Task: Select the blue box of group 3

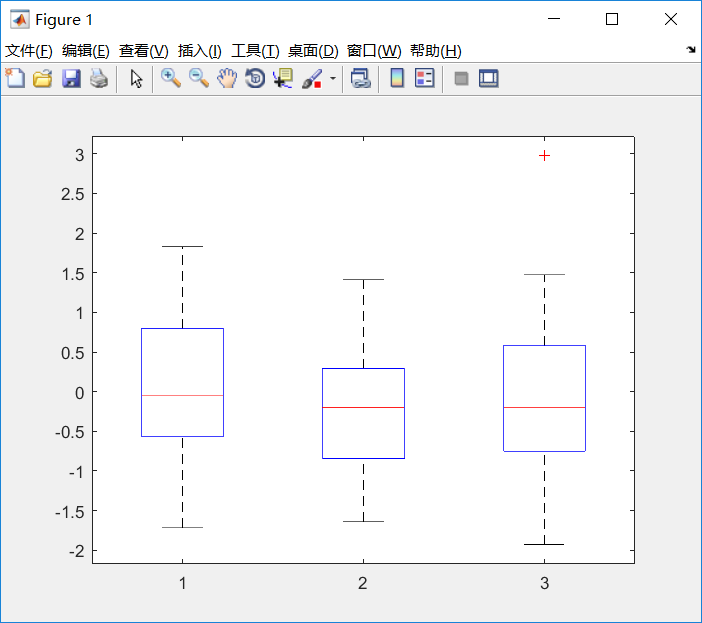Action: click(x=544, y=398)
